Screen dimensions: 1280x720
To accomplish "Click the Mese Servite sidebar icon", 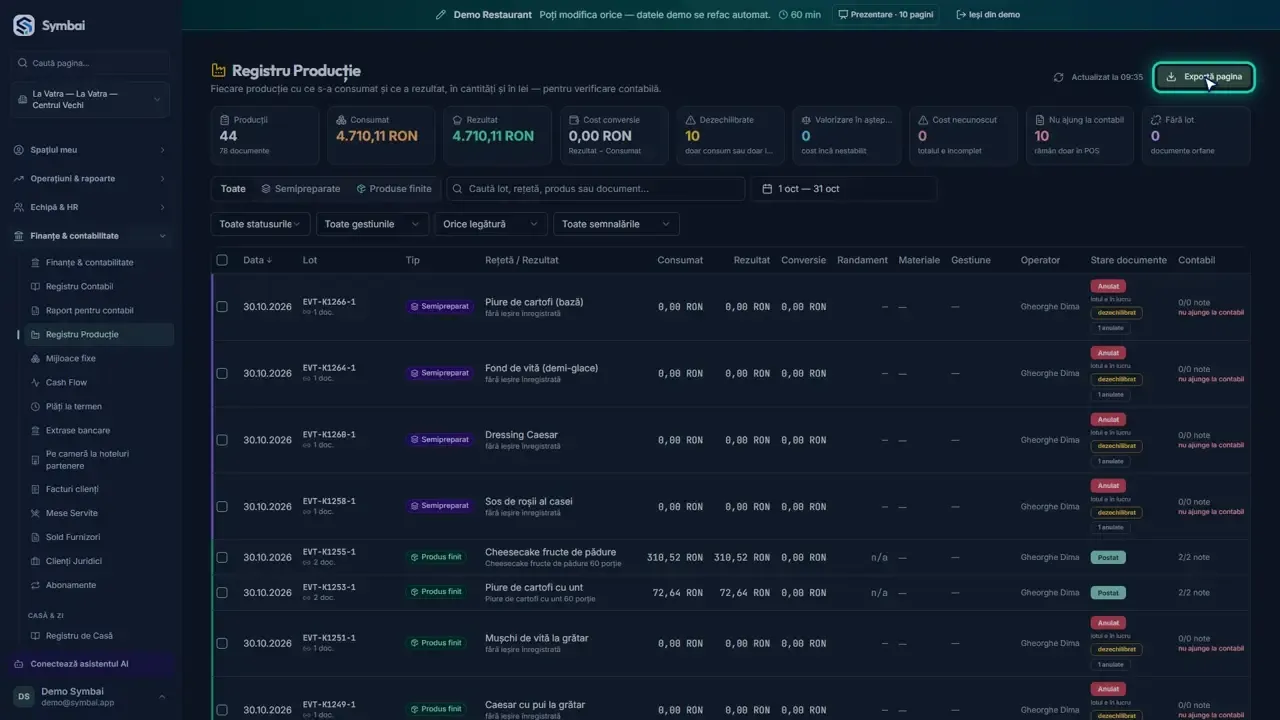I will (x=36, y=514).
